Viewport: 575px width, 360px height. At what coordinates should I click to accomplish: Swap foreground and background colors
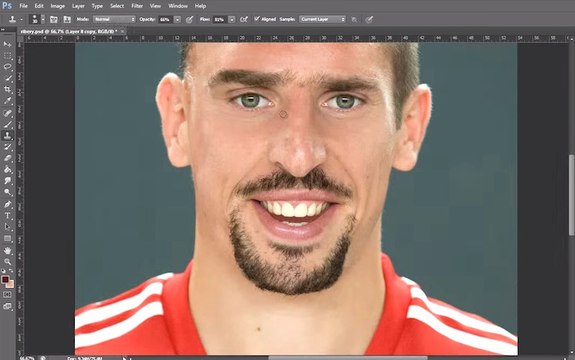(x=11, y=271)
